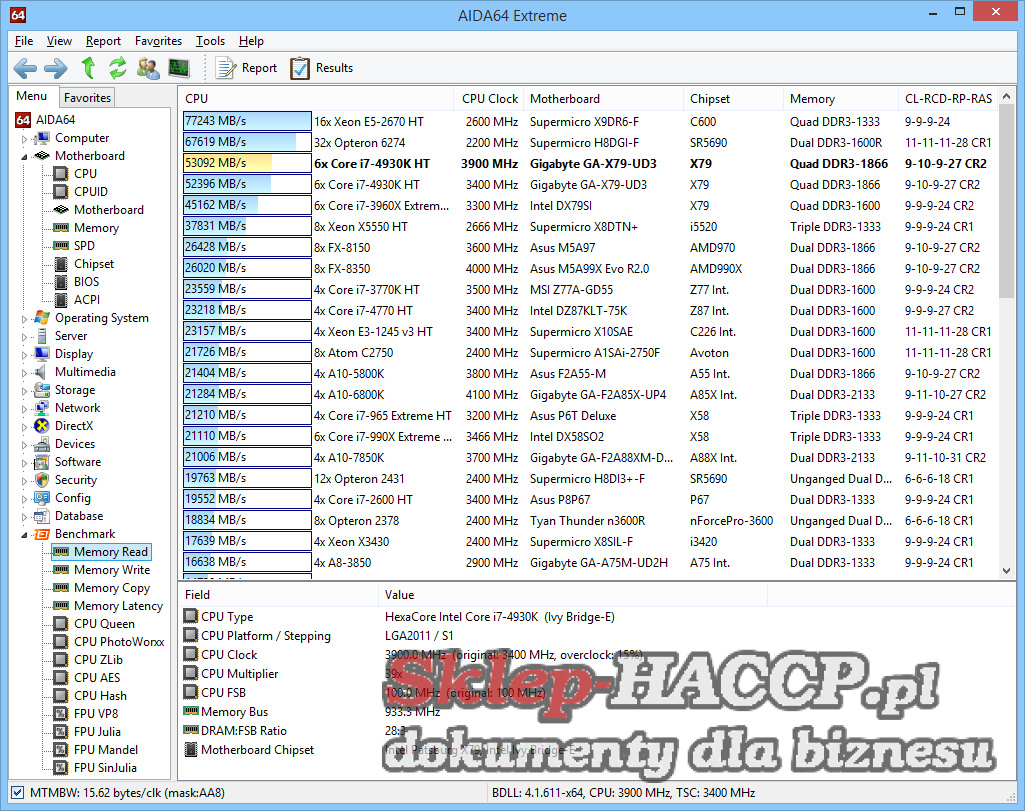Viewport: 1025px width, 811px height.
Task: Select the Security tree item
Action: [76, 480]
